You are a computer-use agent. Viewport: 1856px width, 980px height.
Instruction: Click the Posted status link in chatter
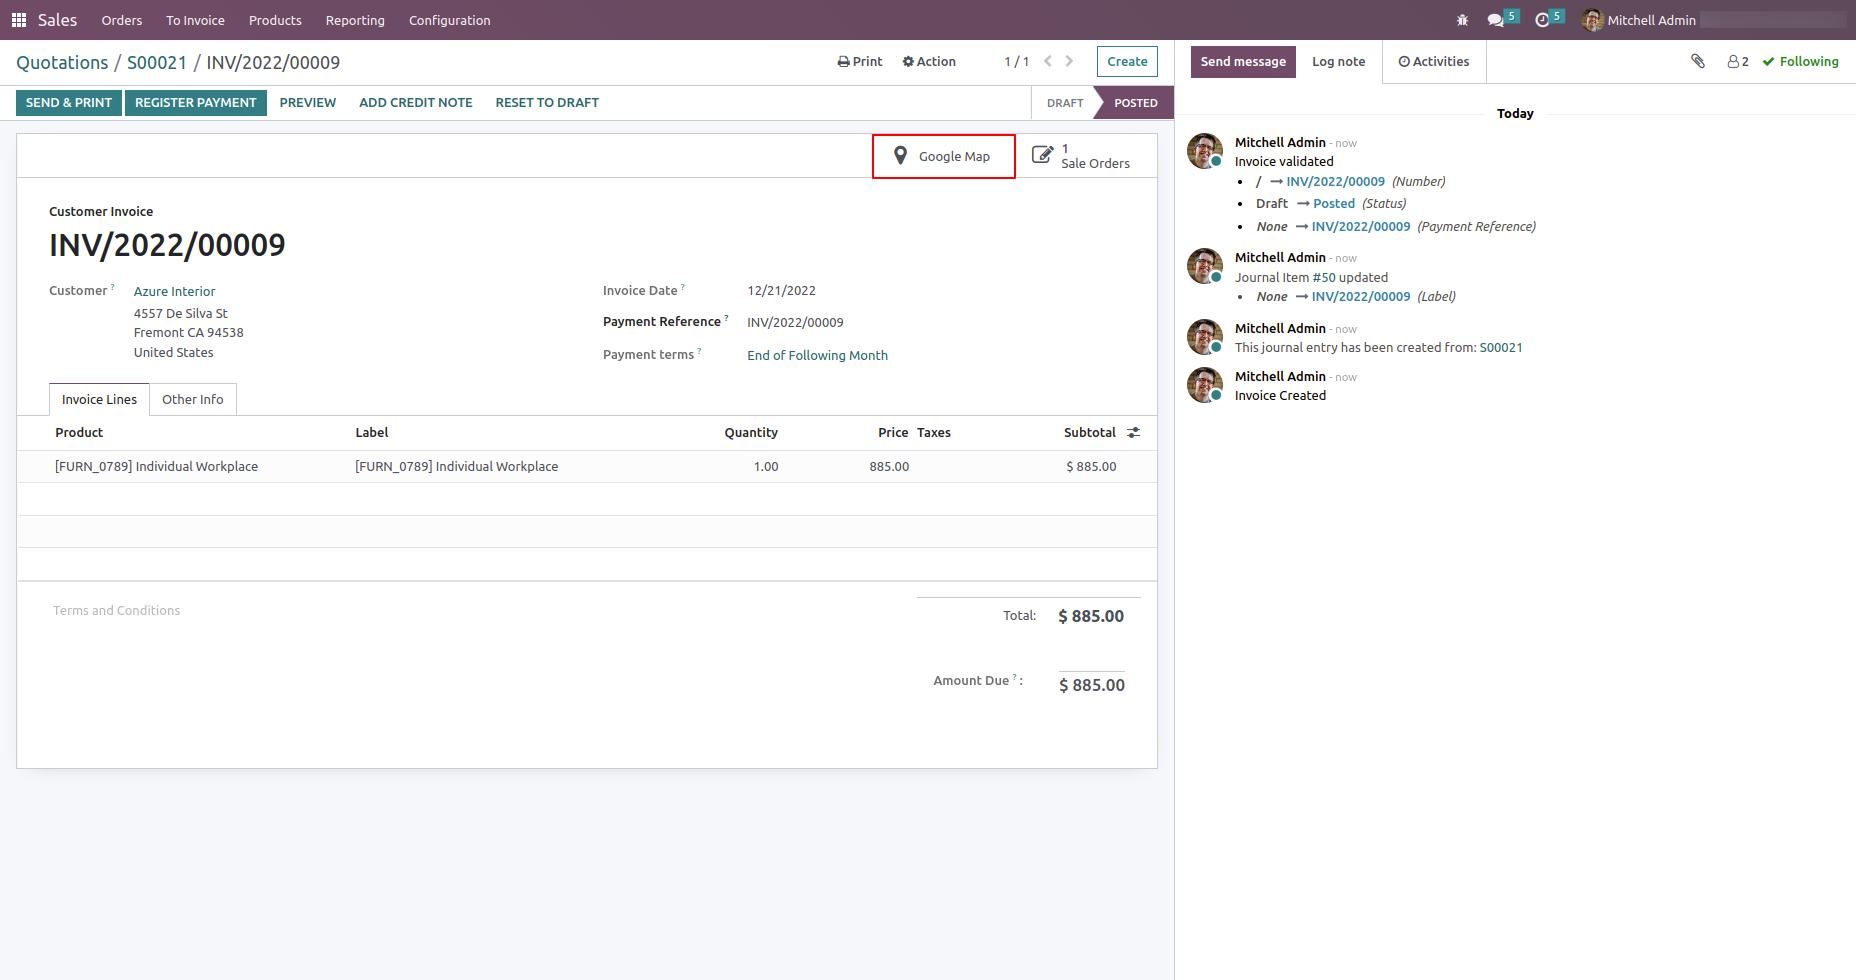pos(1334,204)
